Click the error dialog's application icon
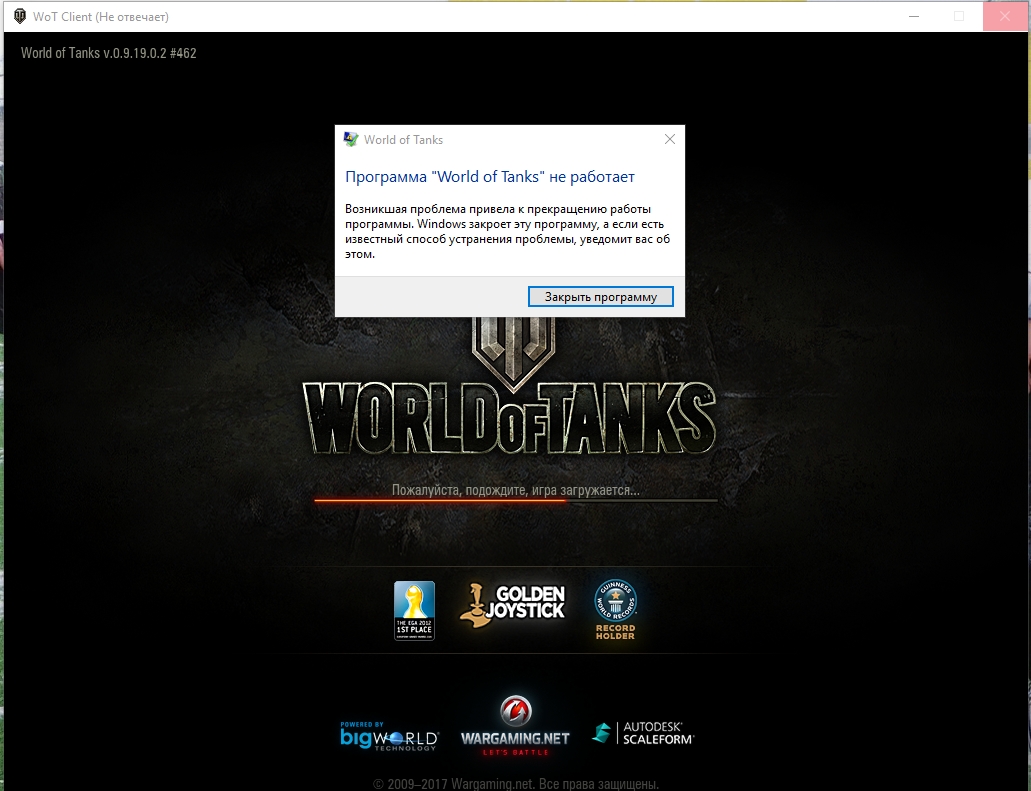The height and width of the screenshot is (791, 1031). [351, 139]
